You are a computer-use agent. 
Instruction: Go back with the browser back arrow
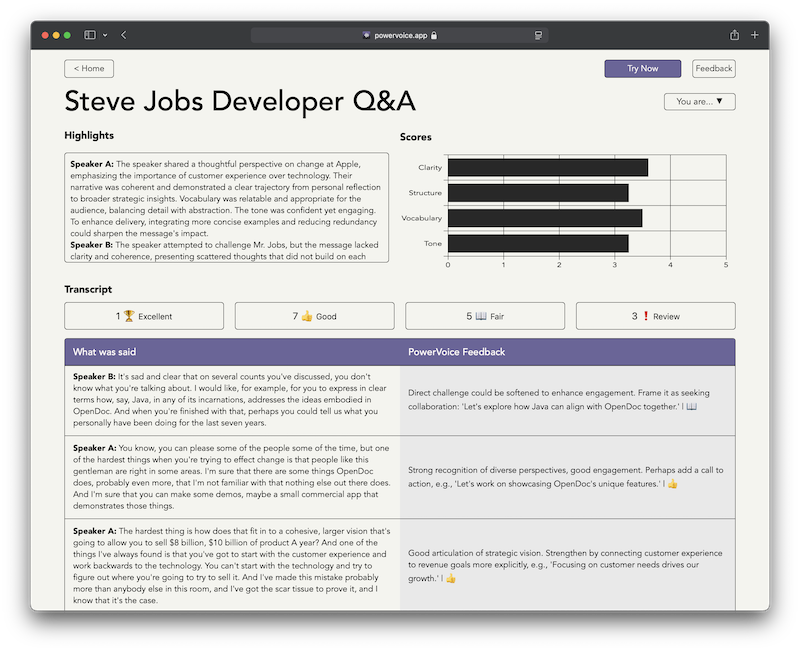(123, 35)
